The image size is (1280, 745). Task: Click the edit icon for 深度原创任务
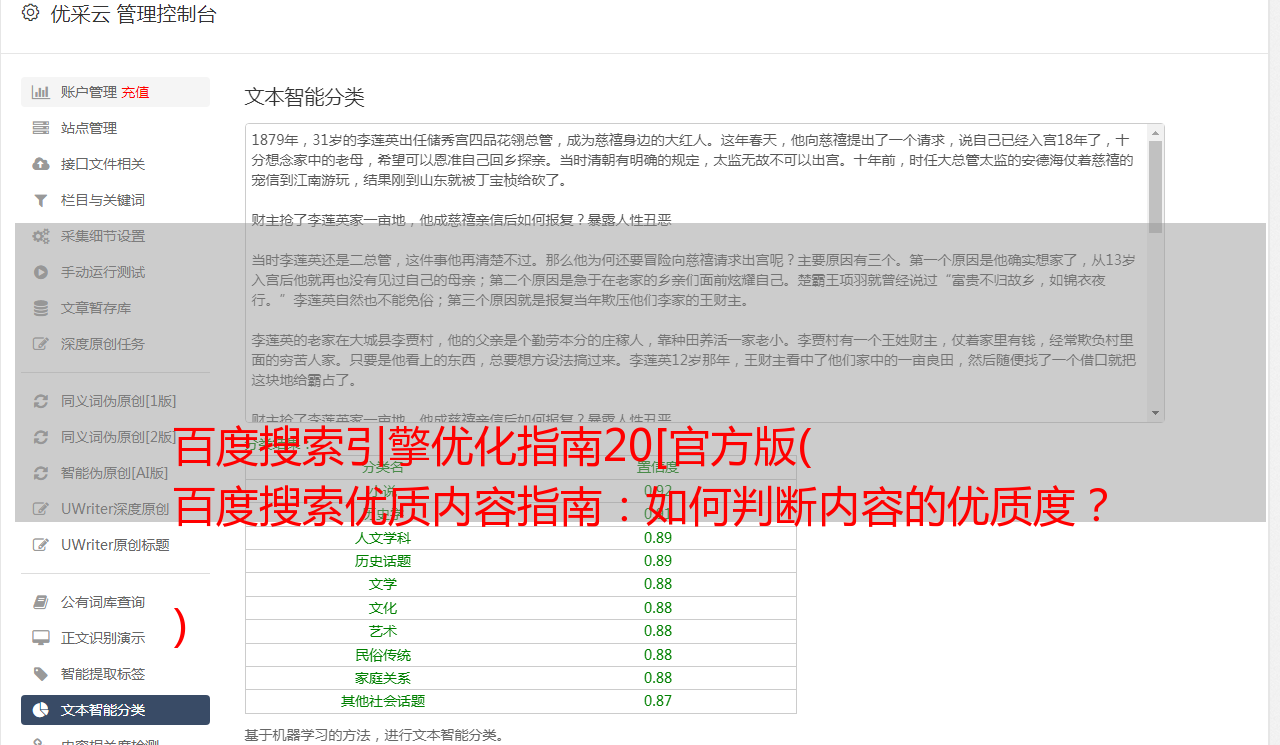(x=41, y=344)
